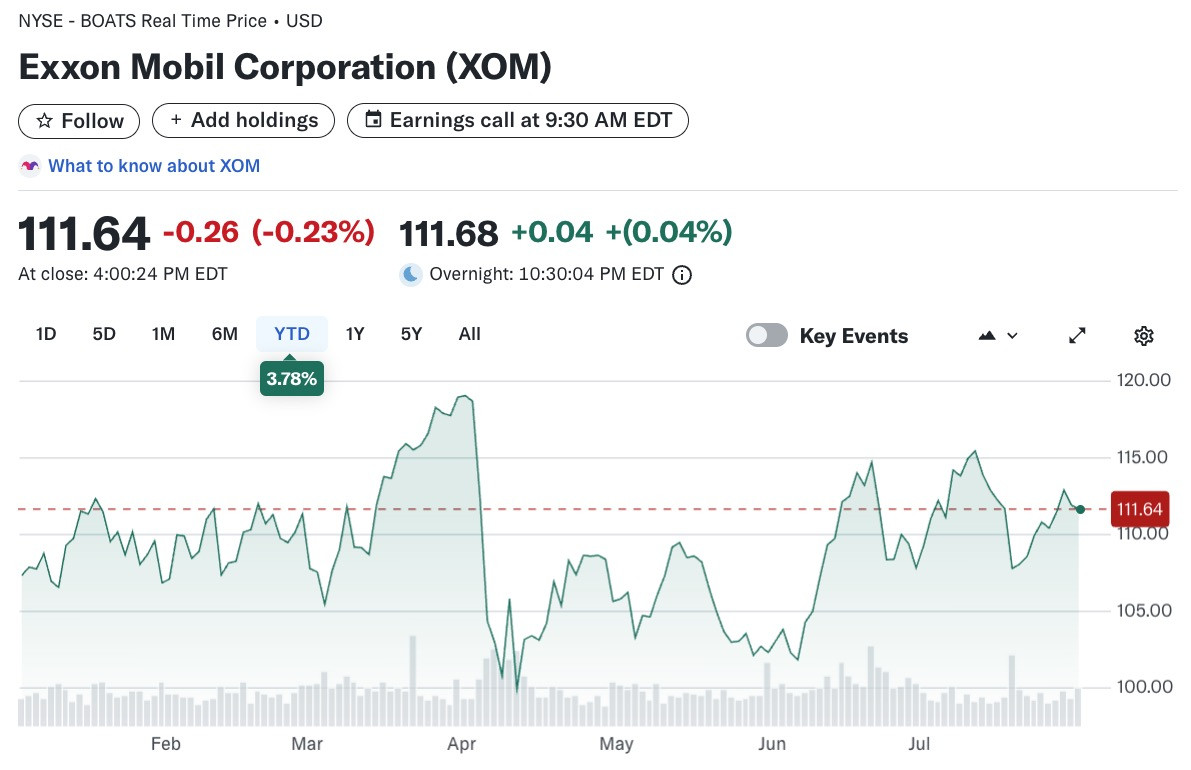
Task: Click the 115.00 axis label
Action: (x=1142, y=457)
